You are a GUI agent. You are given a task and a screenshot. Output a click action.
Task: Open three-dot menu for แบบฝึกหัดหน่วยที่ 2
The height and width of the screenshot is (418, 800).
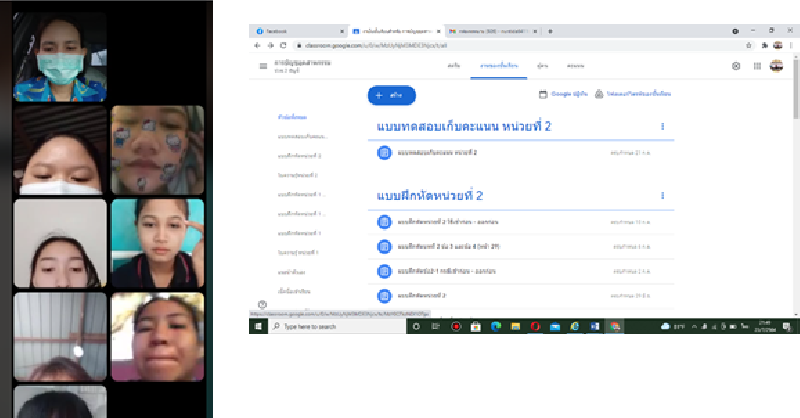click(x=662, y=196)
